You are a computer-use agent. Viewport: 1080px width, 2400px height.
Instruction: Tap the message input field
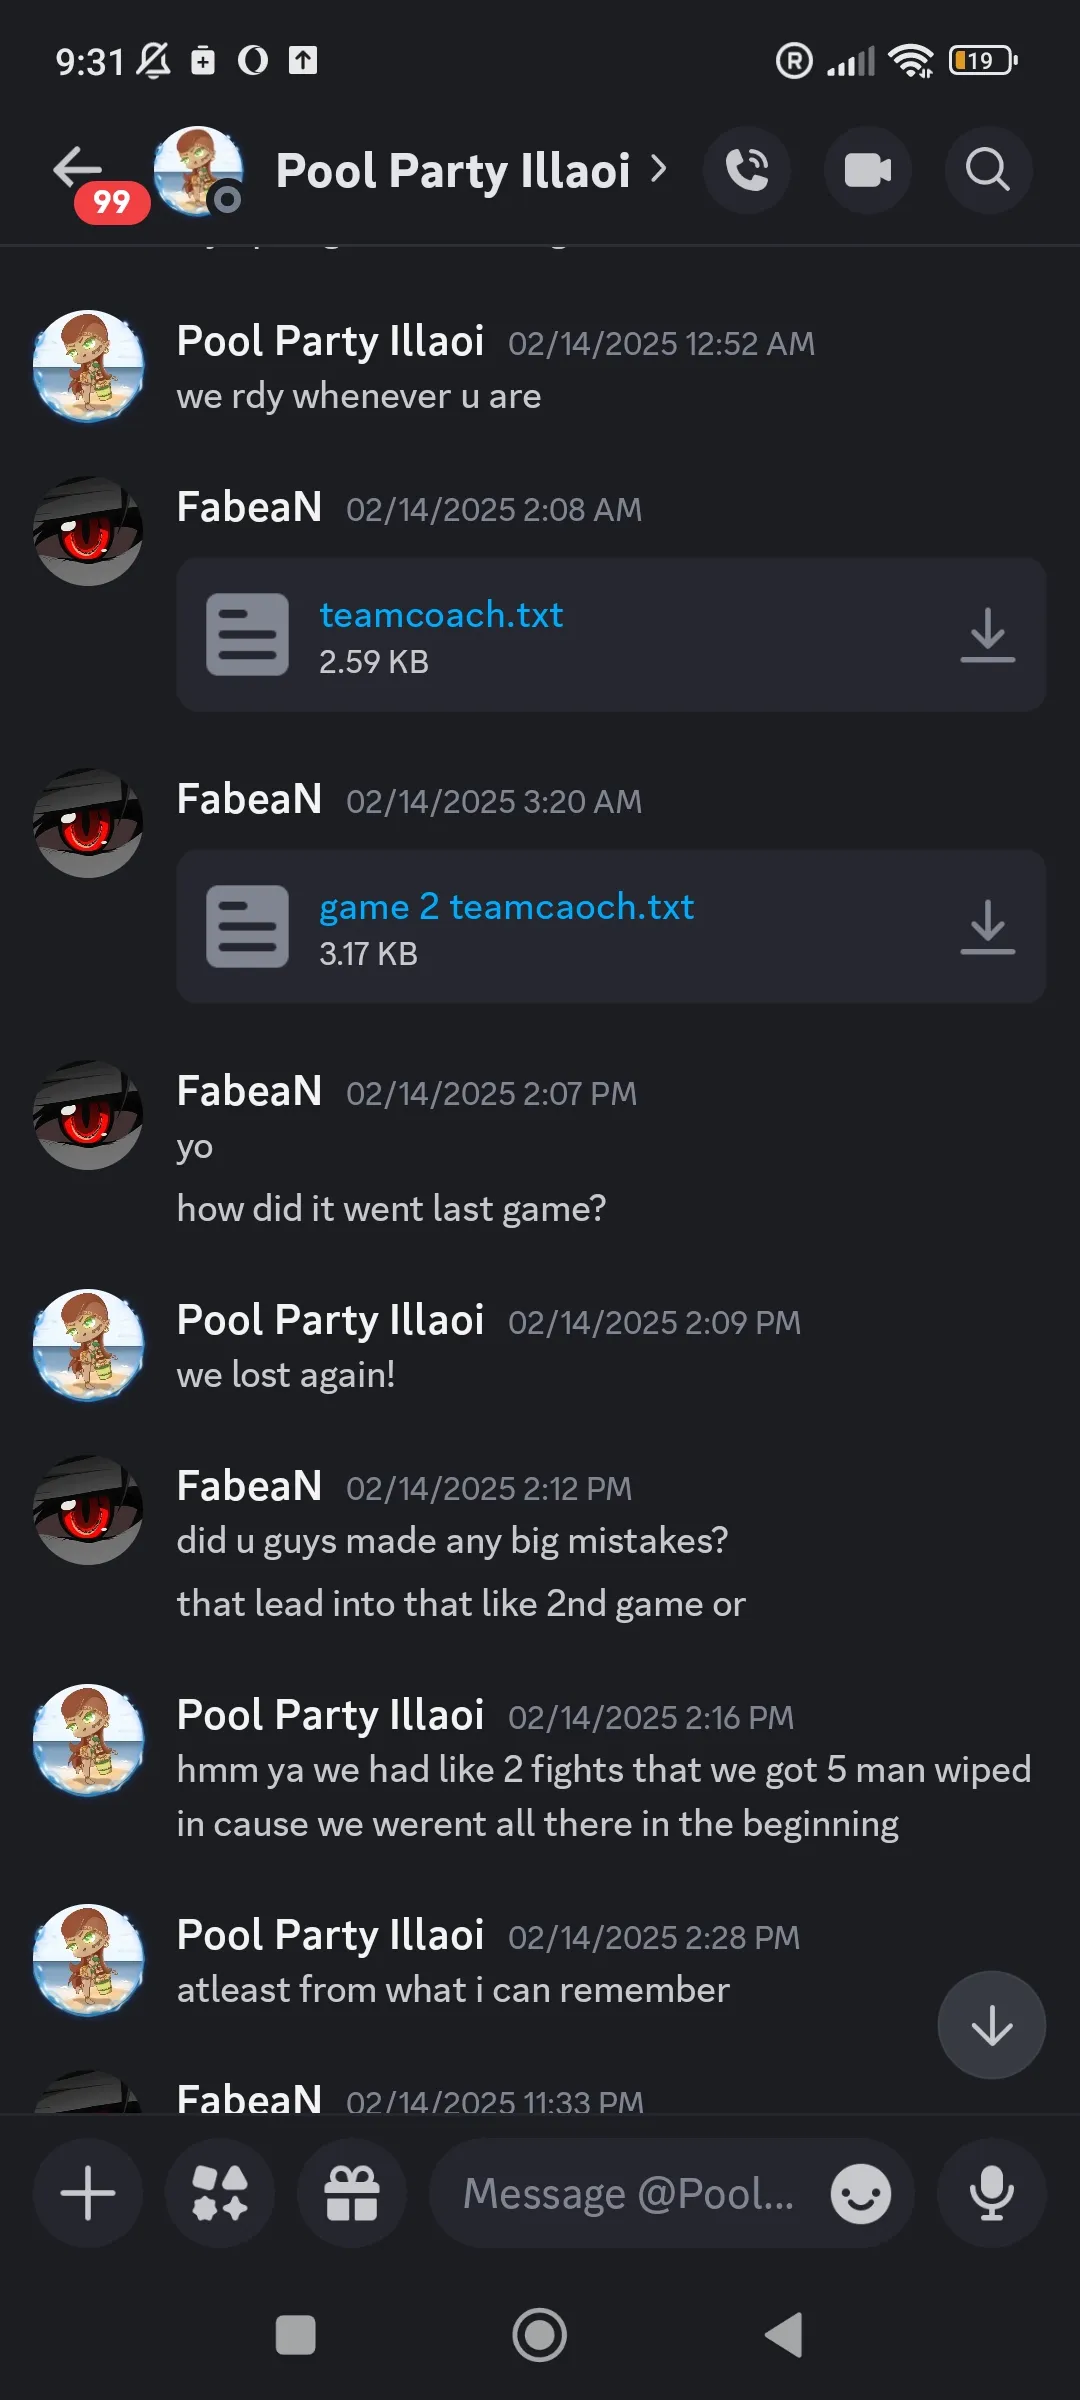coord(630,2194)
